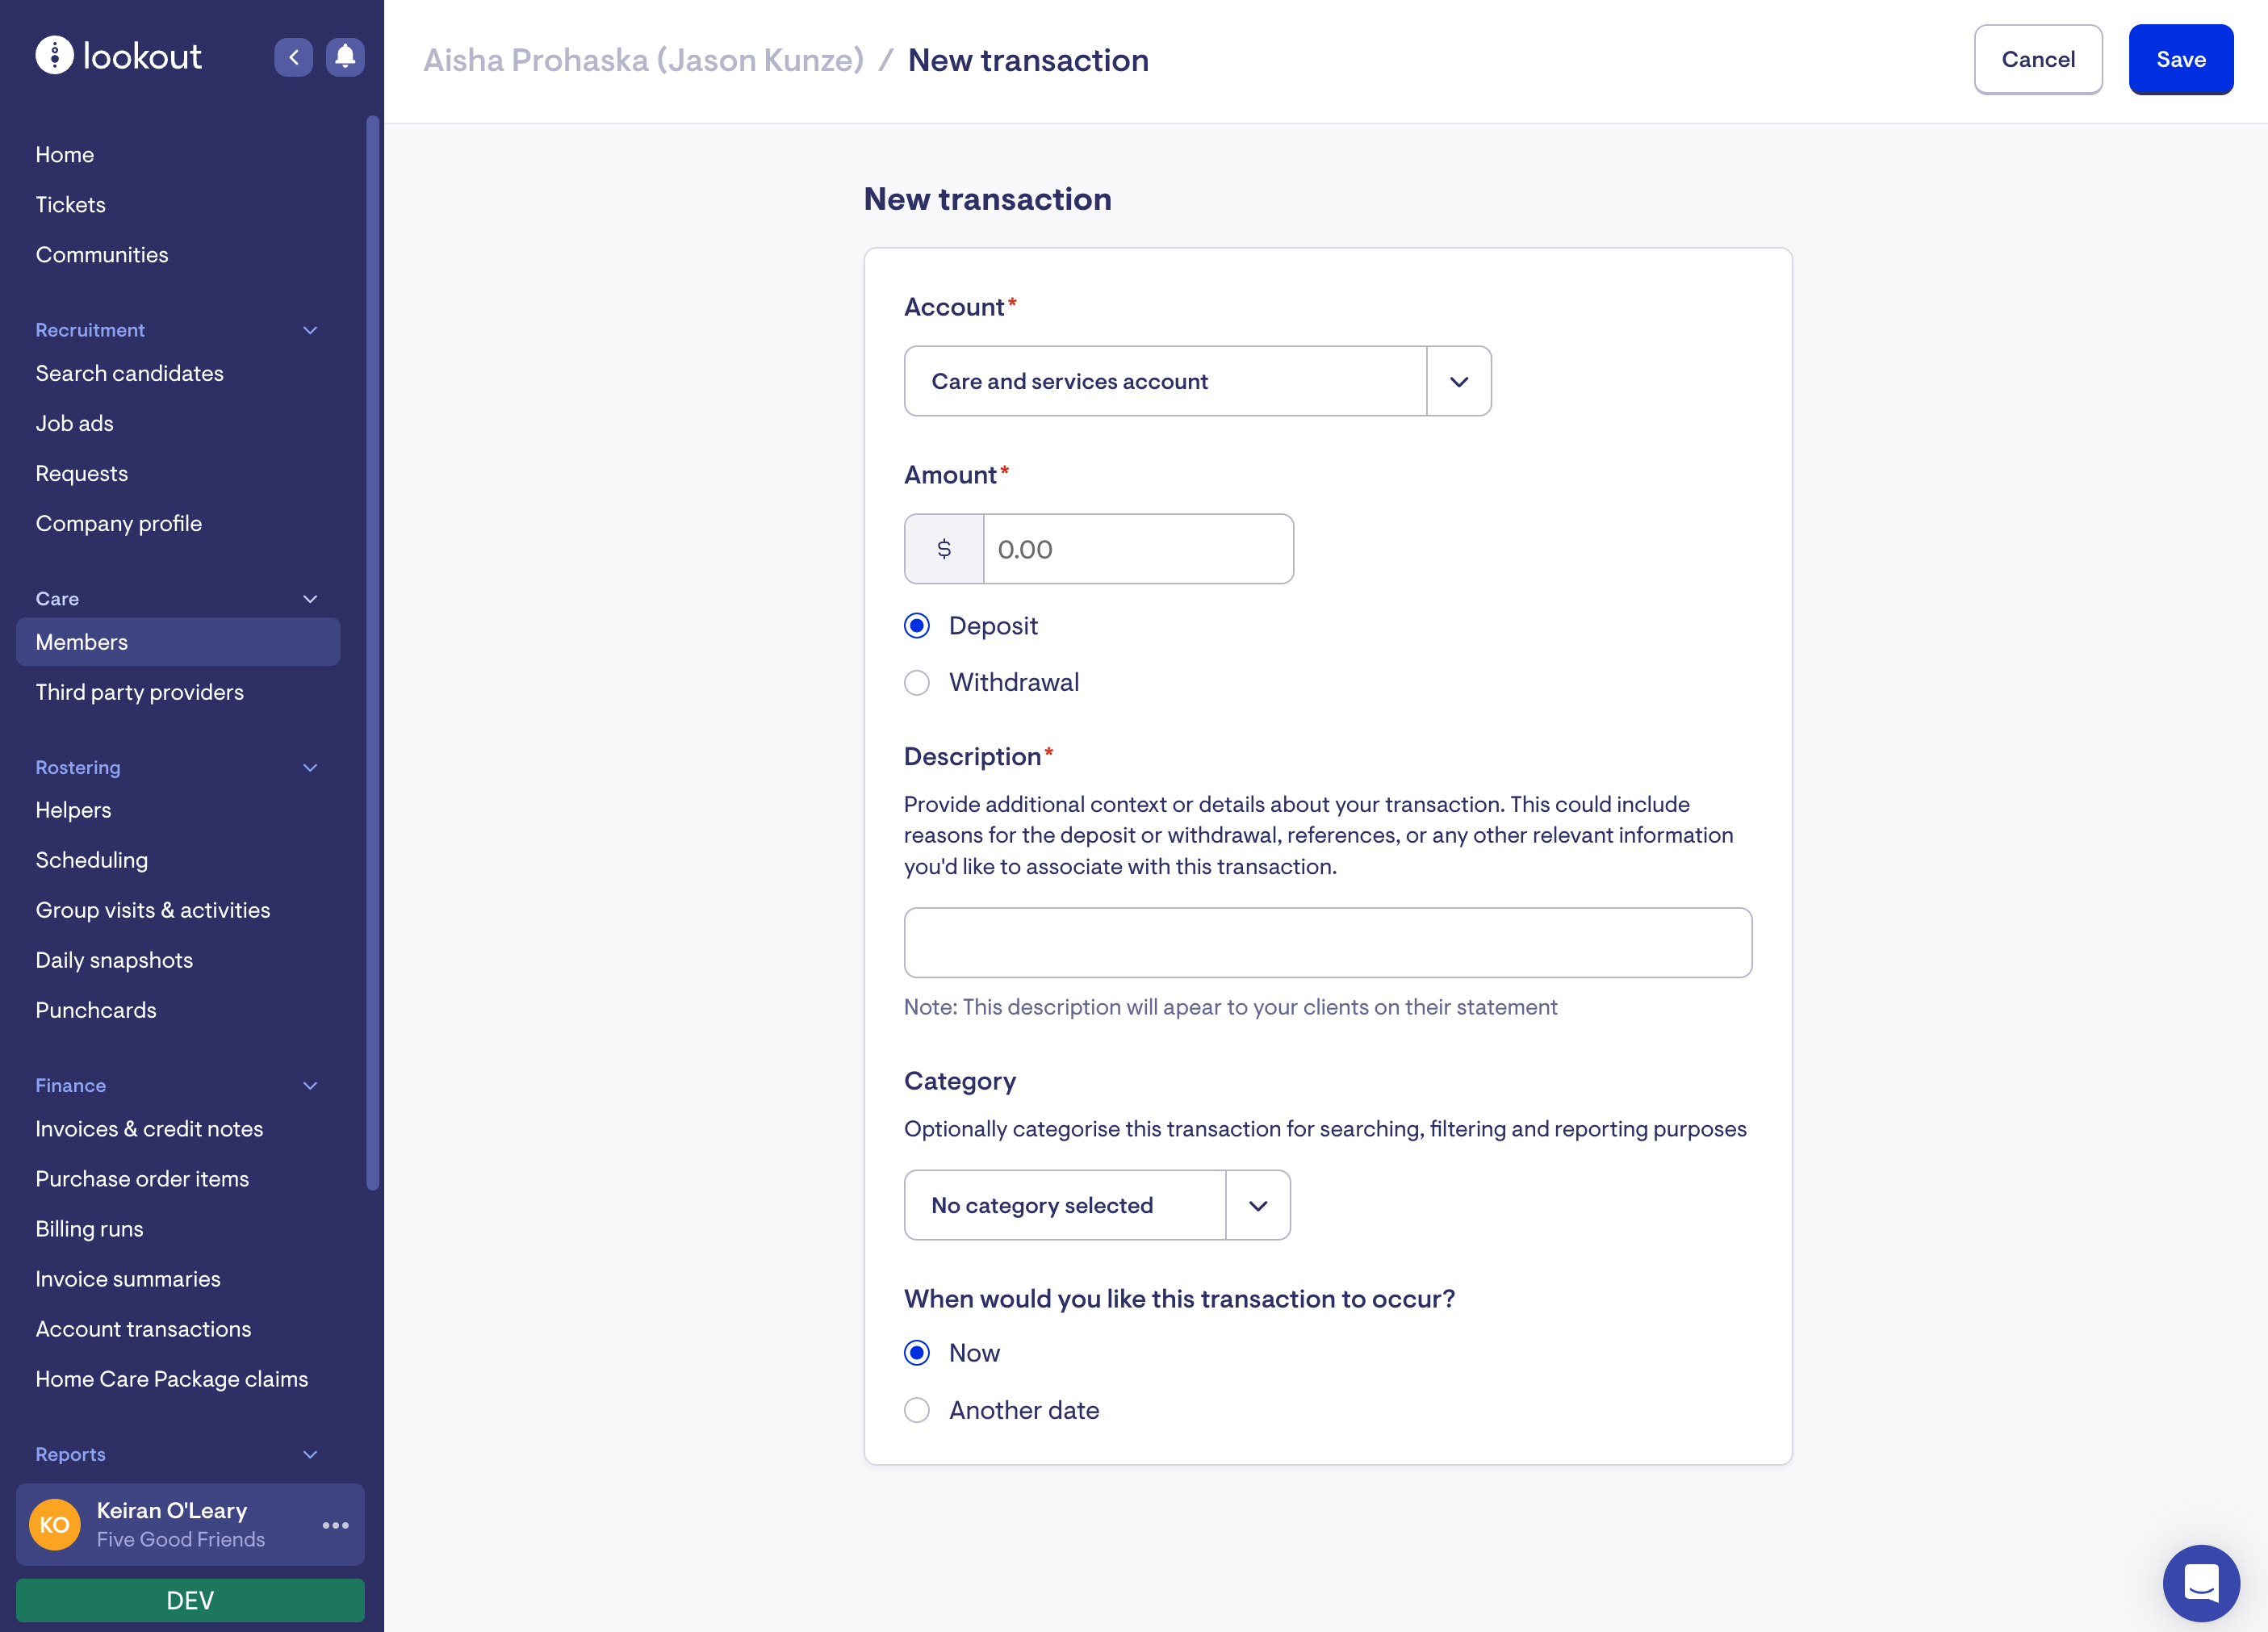Open Account transactions in sidebar
Screen dimensions: 2268x1632
143,1329
